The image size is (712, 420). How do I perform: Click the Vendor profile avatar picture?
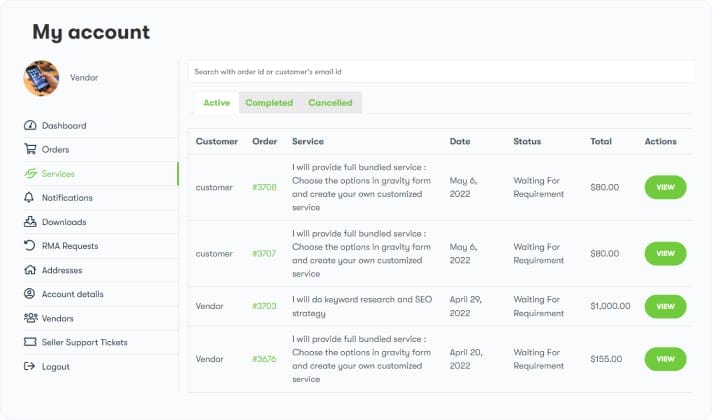pos(42,78)
